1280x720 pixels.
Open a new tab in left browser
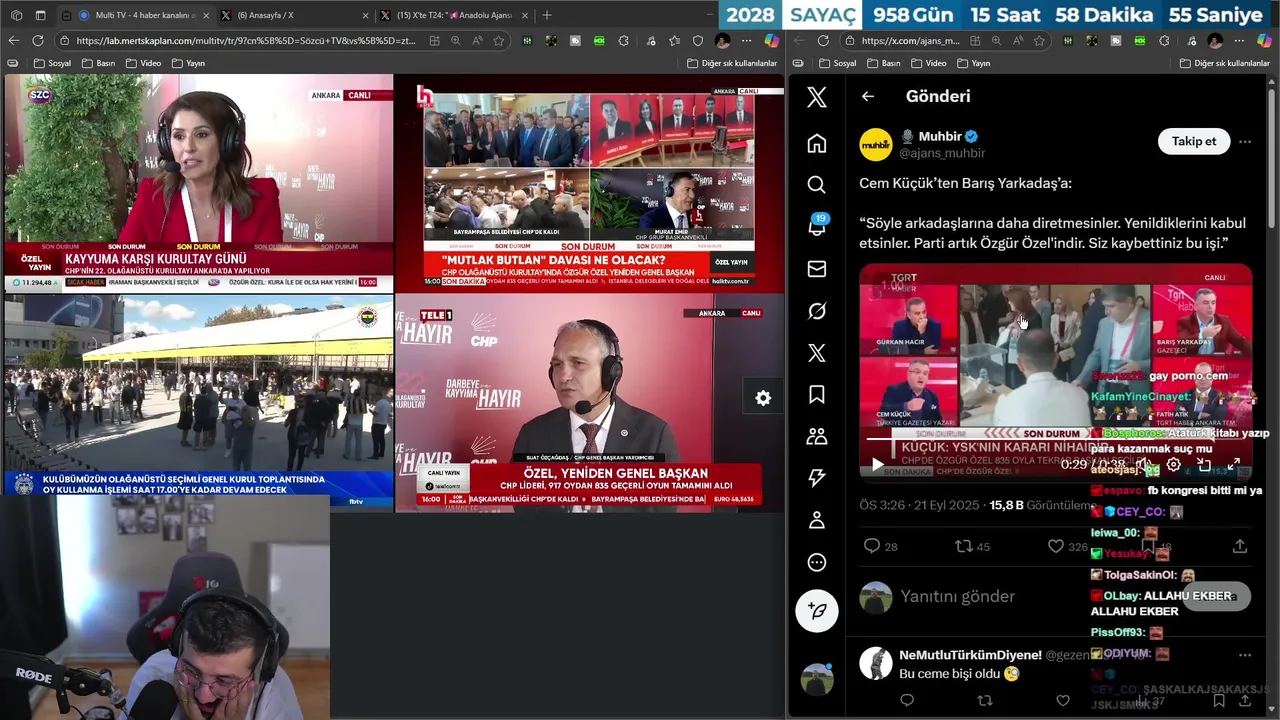[546, 15]
